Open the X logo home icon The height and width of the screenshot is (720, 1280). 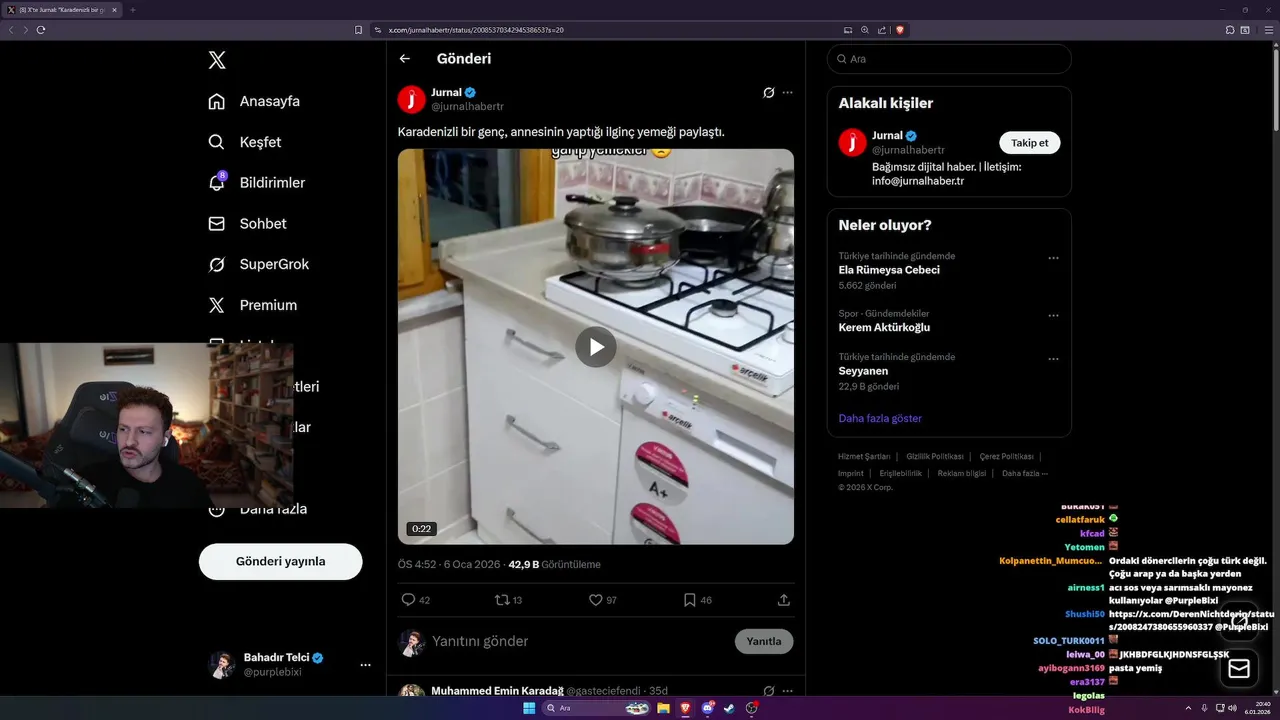[x=217, y=60]
